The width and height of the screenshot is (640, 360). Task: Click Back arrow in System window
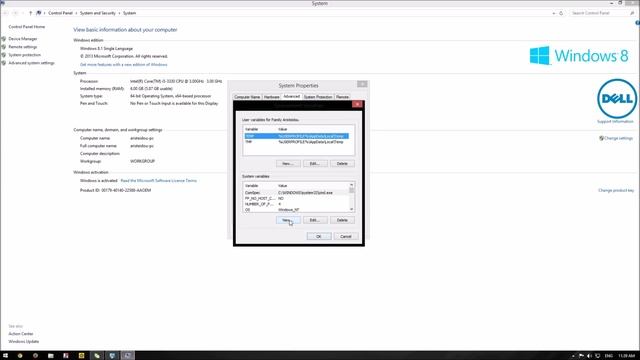[6, 13]
